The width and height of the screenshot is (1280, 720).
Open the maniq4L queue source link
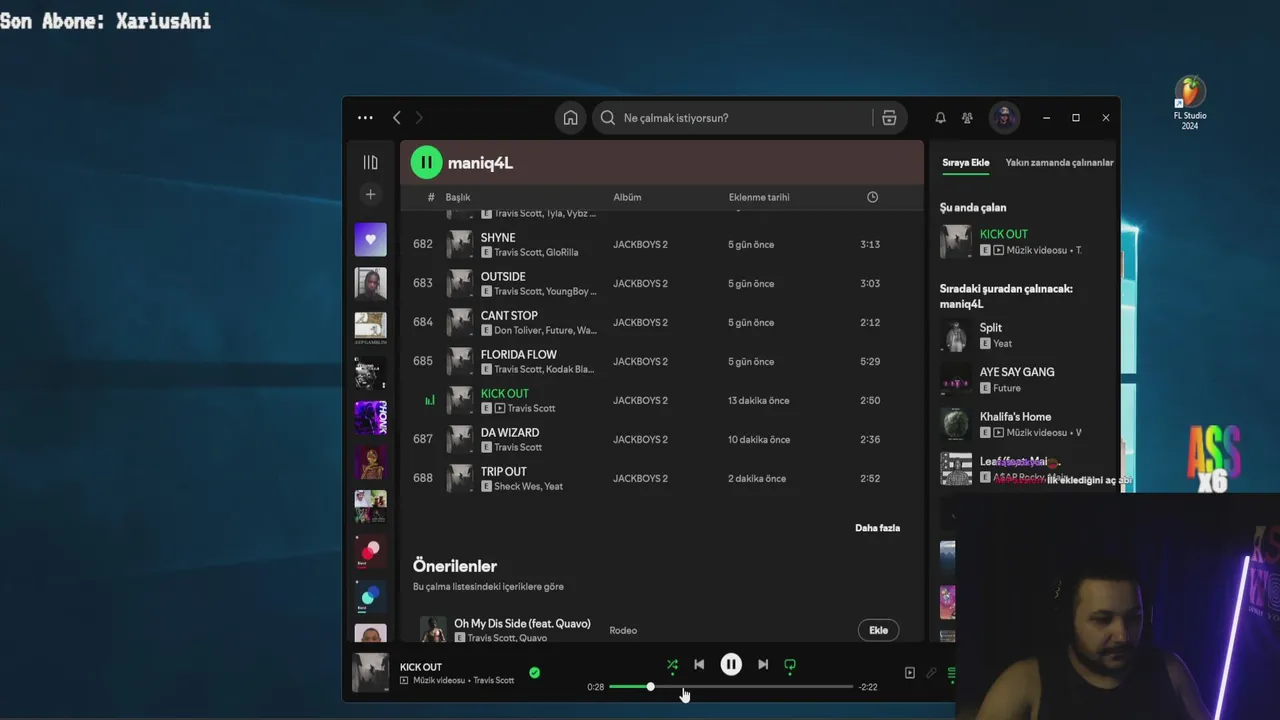coord(961,304)
